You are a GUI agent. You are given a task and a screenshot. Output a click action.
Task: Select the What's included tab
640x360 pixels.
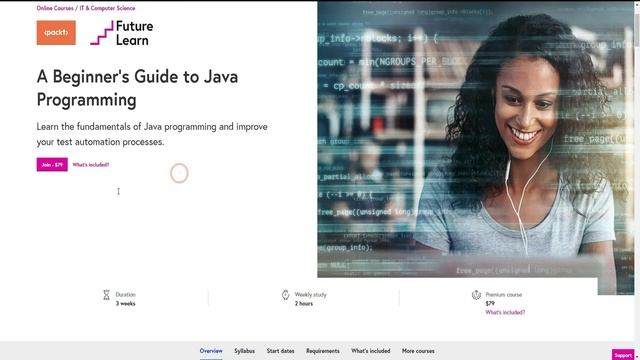[371, 351]
